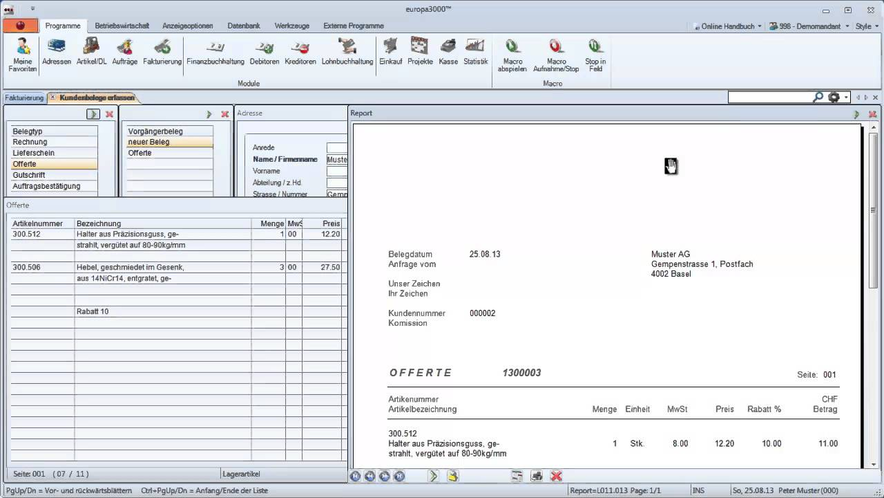Open Meine Favoriten
The width and height of the screenshot is (884, 498).
(23, 54)
